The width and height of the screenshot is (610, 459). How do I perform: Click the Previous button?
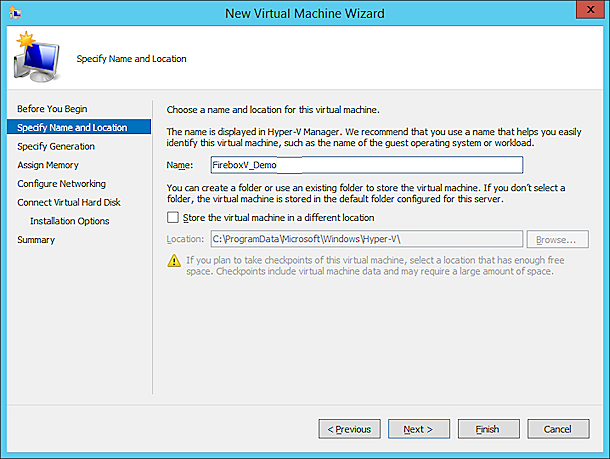coord(349,429)
